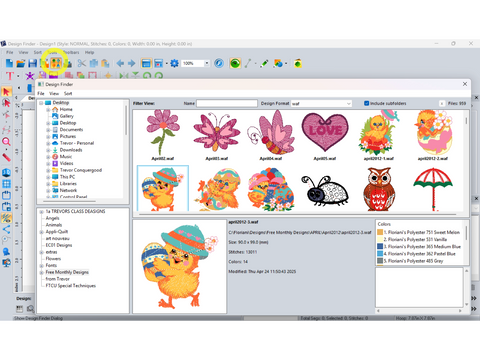Expand the Documents node
The image size is (480, 360).
coord(48,130)
